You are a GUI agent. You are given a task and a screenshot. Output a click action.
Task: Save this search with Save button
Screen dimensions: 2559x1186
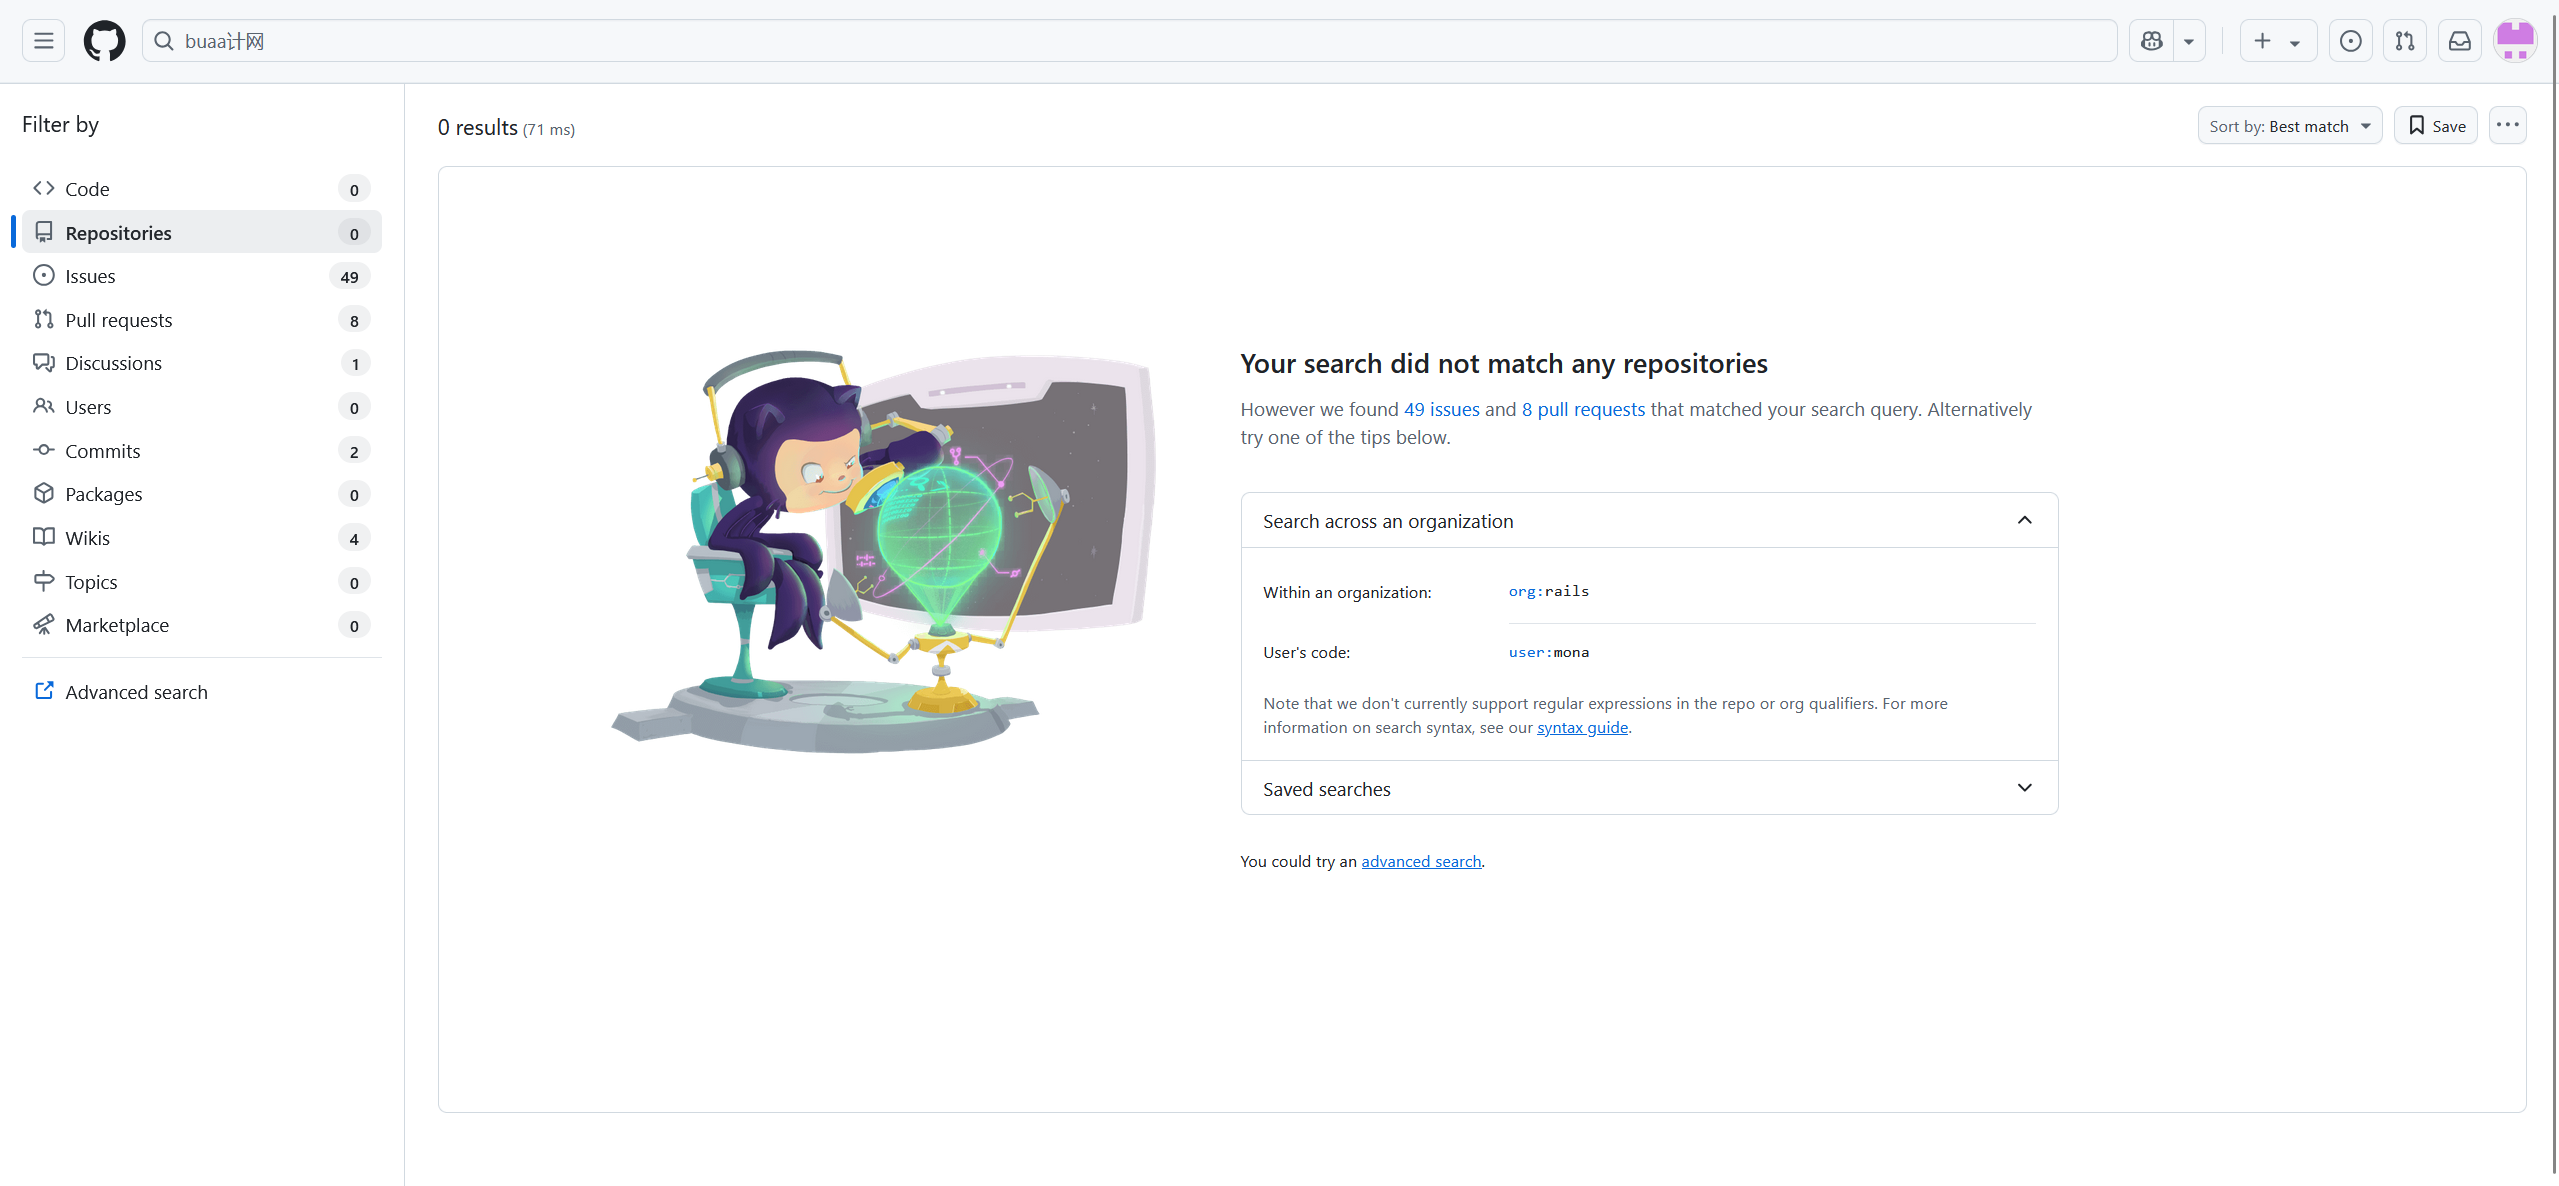pyautogui.click(x=2435, y=126)
